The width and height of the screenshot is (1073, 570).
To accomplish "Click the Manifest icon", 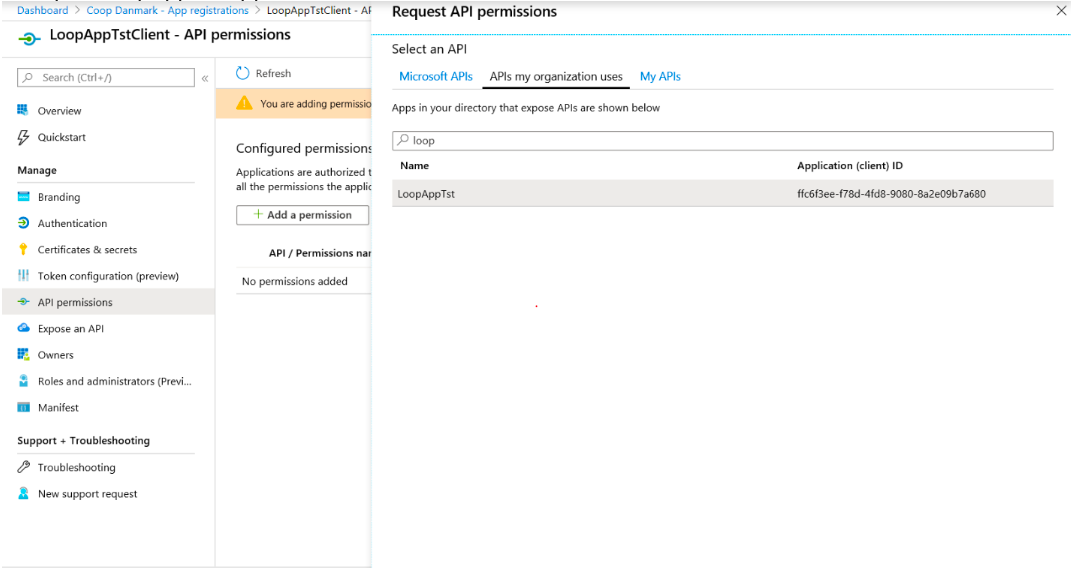I will click(23, 407).
